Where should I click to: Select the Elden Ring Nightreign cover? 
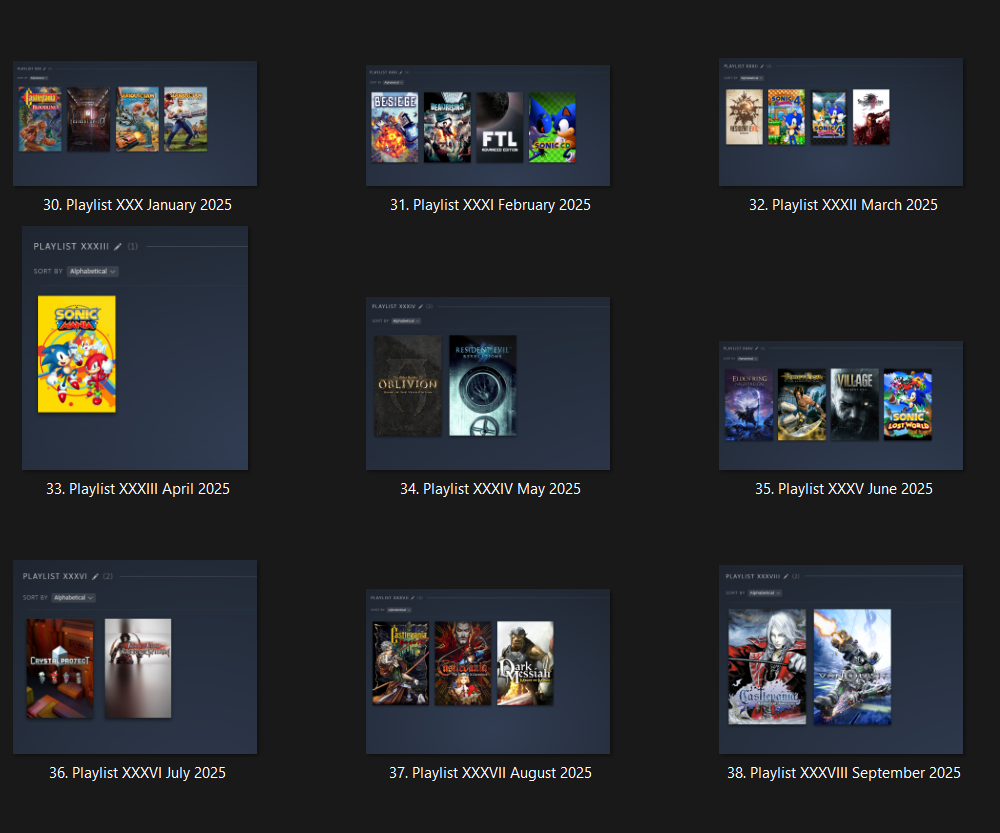click(x=749, y=404)
